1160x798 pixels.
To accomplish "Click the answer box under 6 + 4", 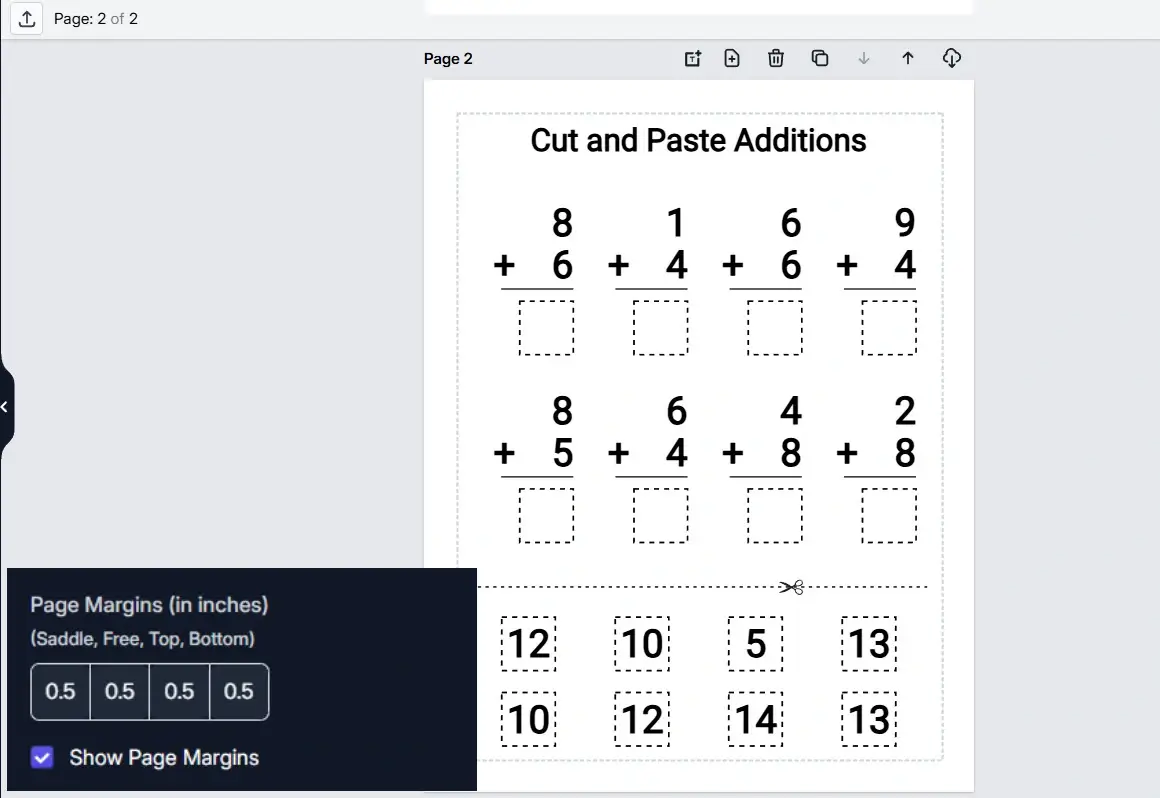I will tap(661, 515).
